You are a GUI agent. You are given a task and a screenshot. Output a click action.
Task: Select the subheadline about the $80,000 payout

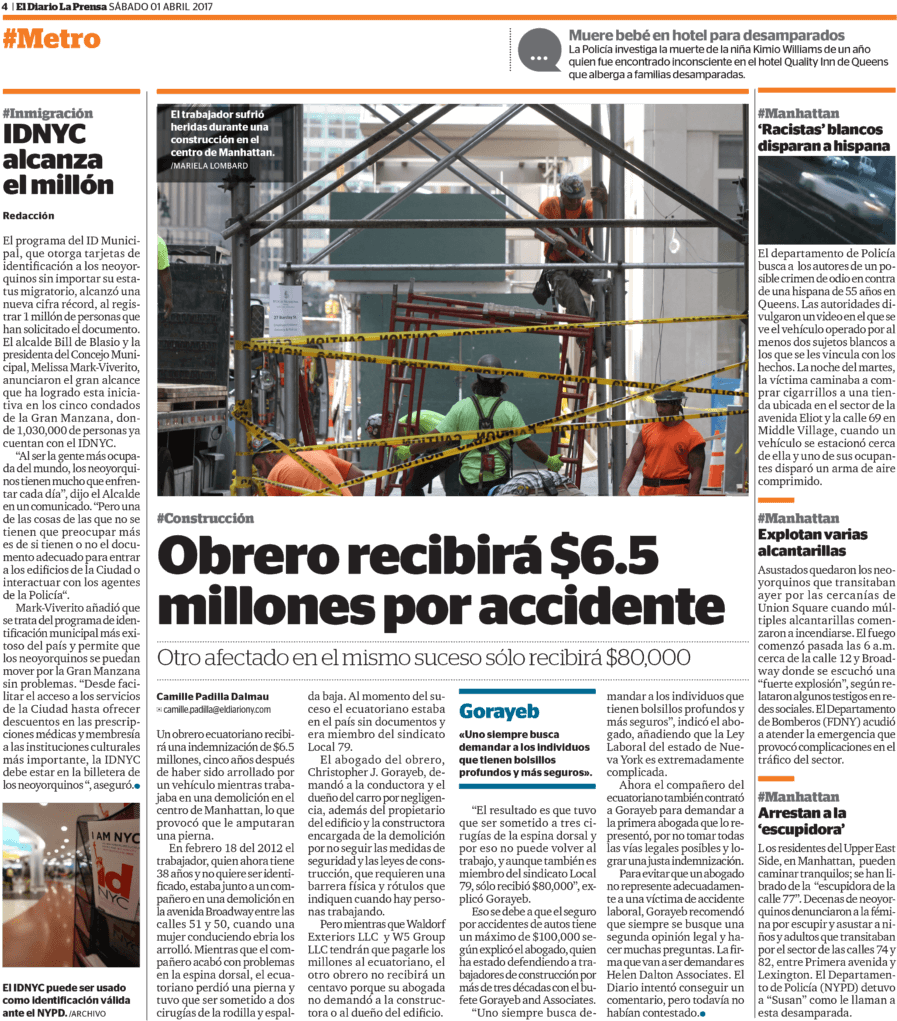click(424, 657)
